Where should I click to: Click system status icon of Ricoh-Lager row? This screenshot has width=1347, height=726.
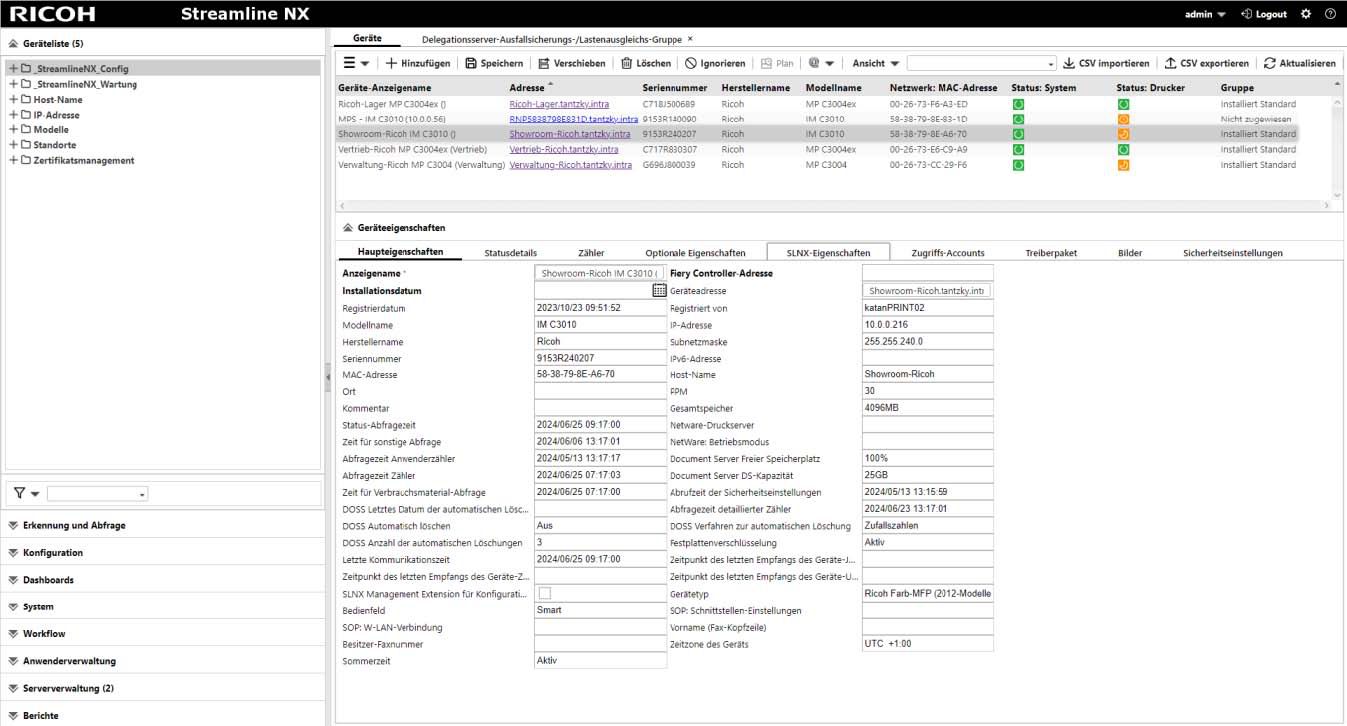(1018, 104)
